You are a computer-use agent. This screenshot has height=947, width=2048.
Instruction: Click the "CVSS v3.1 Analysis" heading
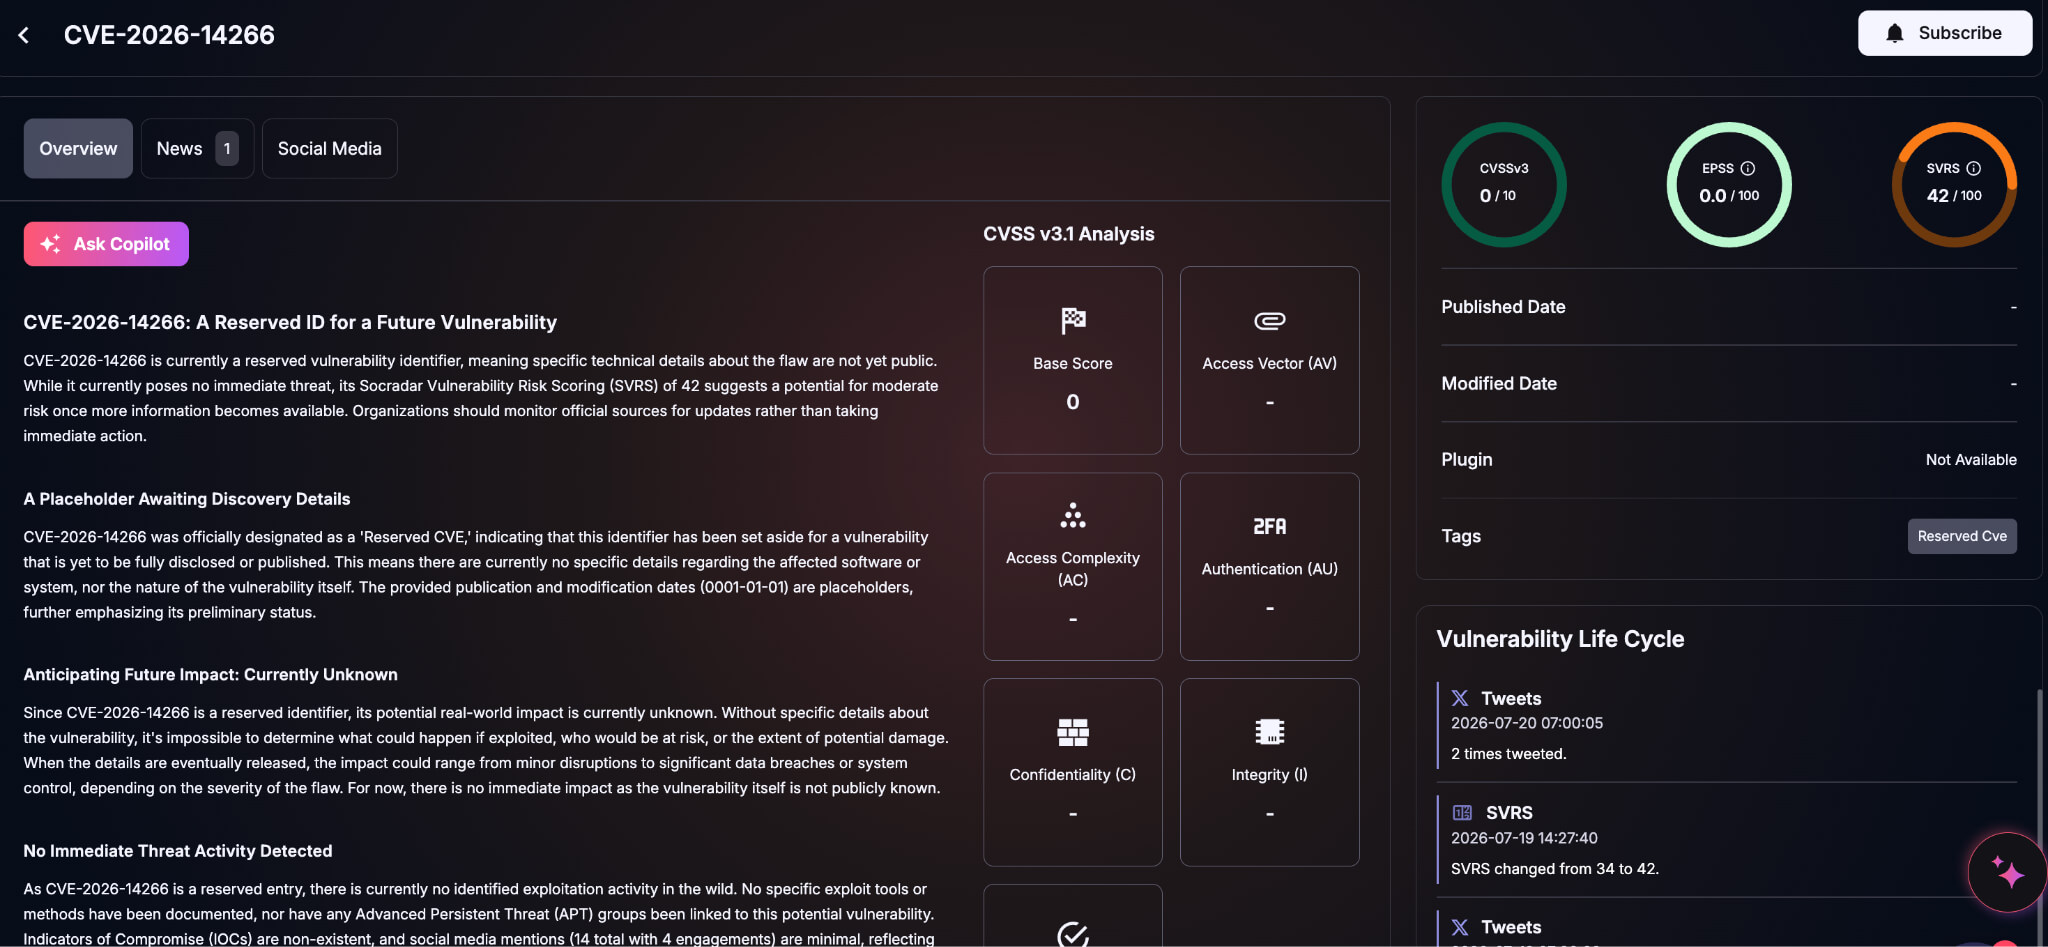pos(1068,234)
